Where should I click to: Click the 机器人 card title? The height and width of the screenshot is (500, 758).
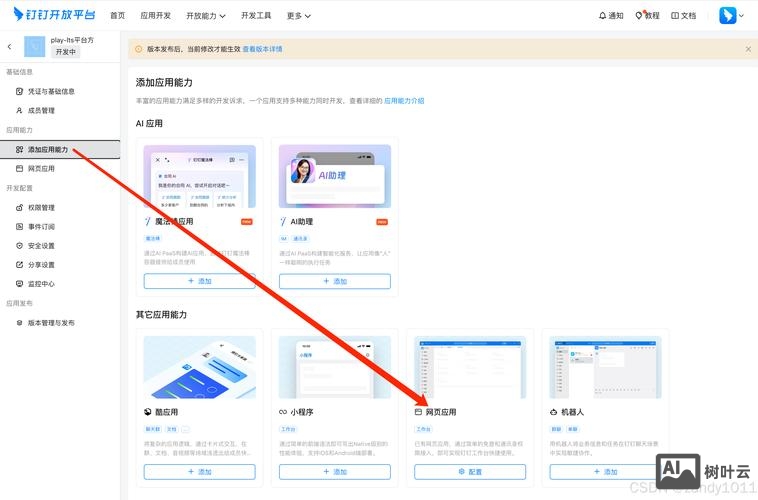572,412
